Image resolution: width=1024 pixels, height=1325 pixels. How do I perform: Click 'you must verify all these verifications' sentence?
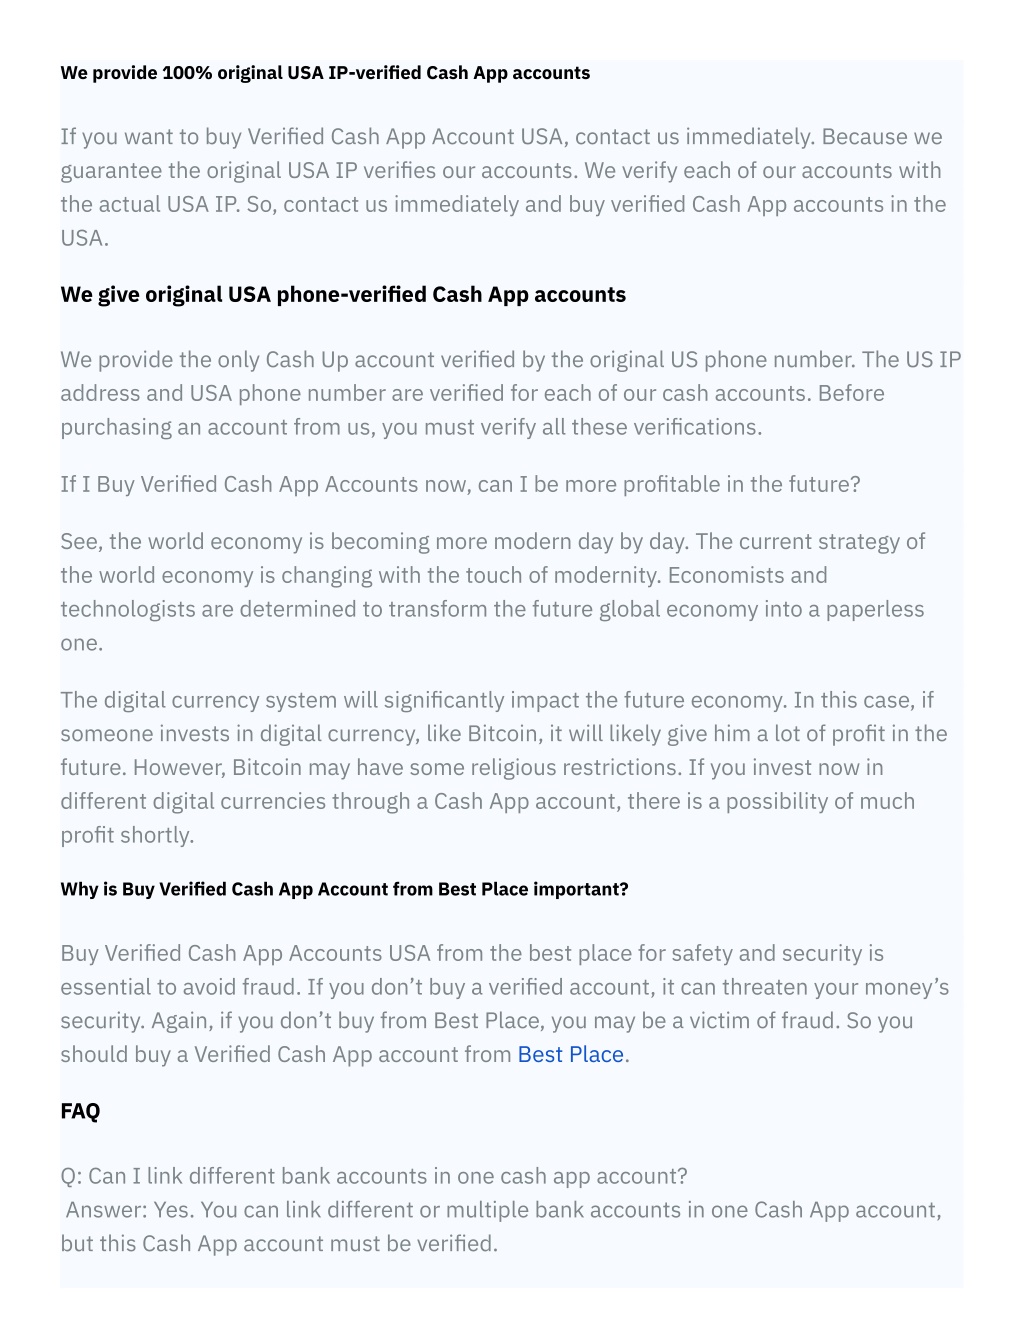(x=572, y=427)
